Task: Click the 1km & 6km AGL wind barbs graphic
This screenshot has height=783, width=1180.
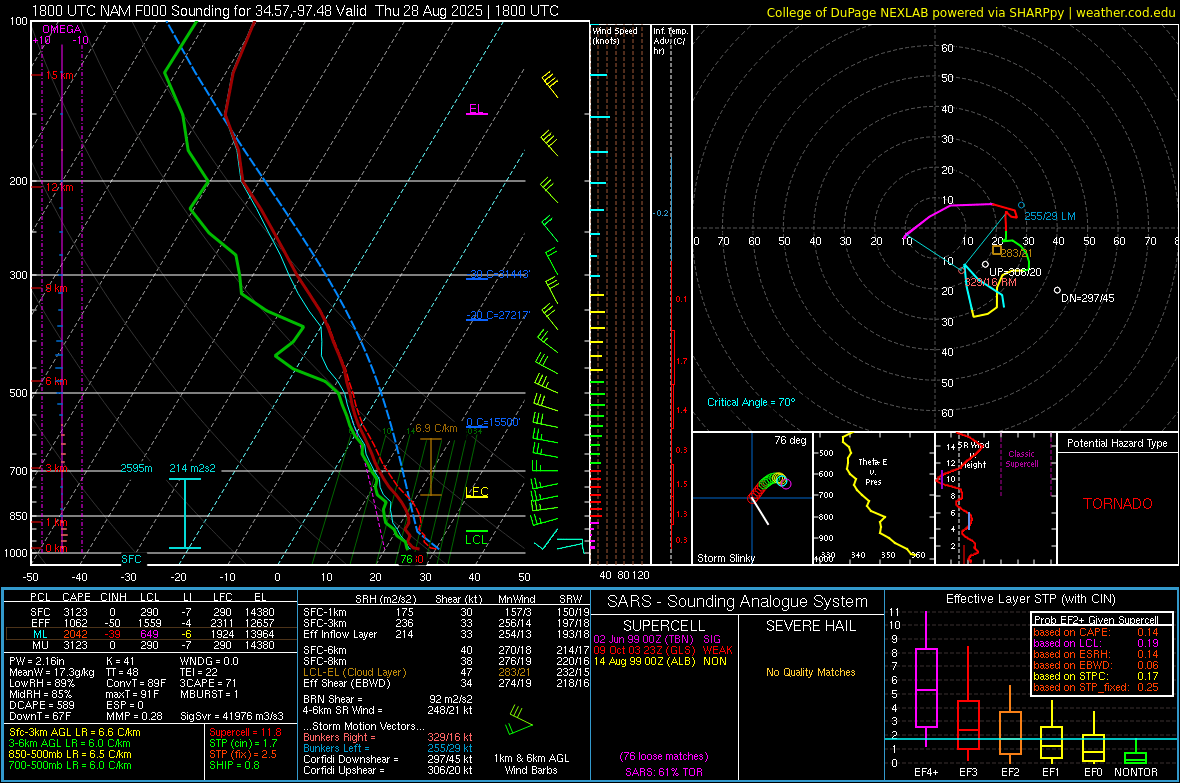Action: pos(519,721)
